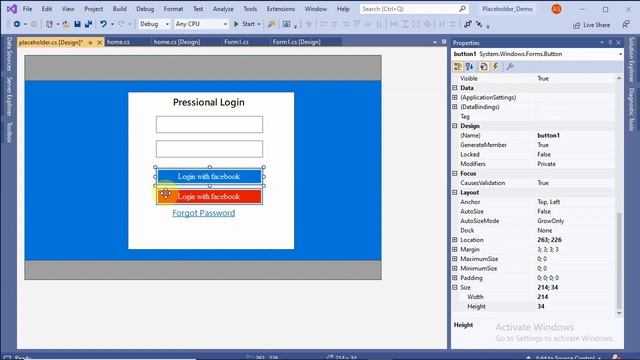Click the second text box on the form
The height and width of the screenshot is (360, 640).
[209, 149]
